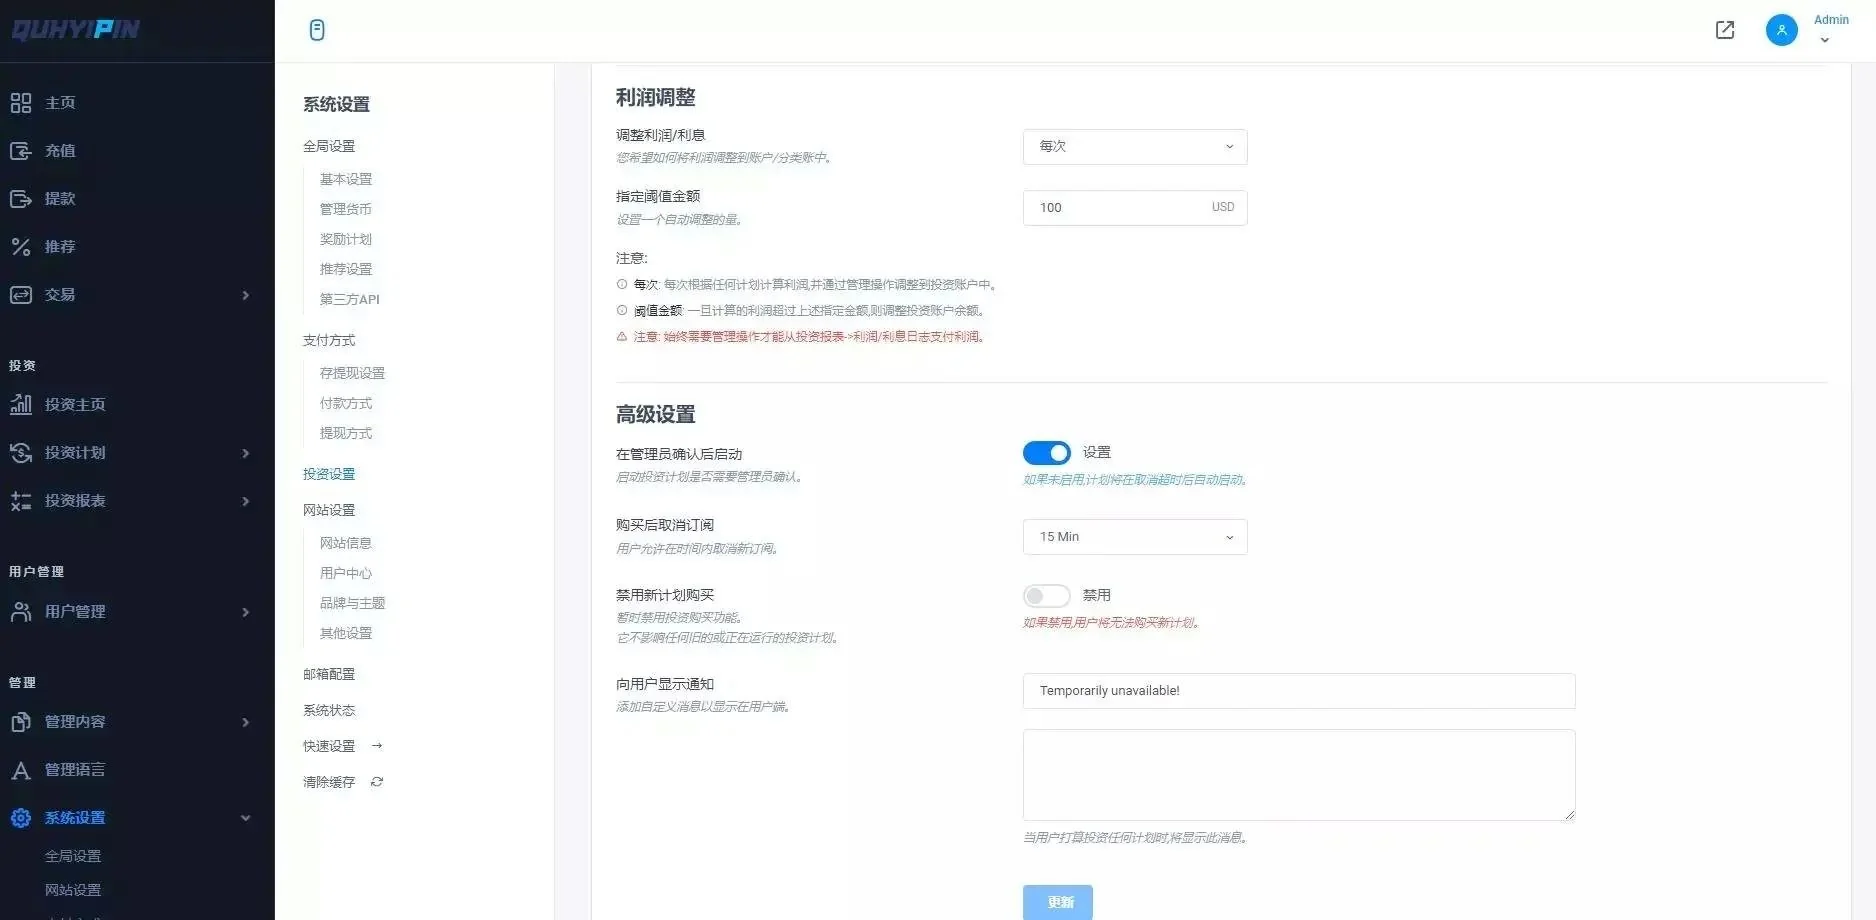Enable the 禁用新计划购买 switch
The height and width of the screenshot is (920, 1876).
1046,596
